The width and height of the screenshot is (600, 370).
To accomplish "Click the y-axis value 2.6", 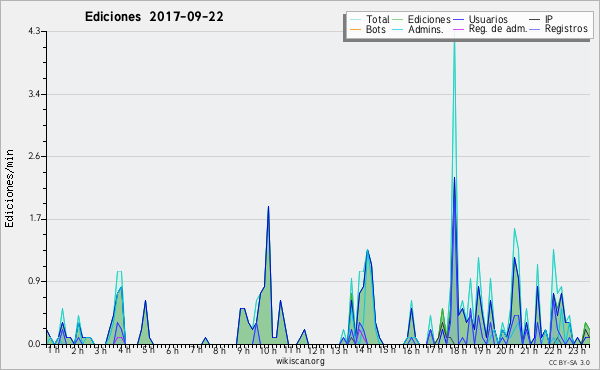I will click(34, 156).
